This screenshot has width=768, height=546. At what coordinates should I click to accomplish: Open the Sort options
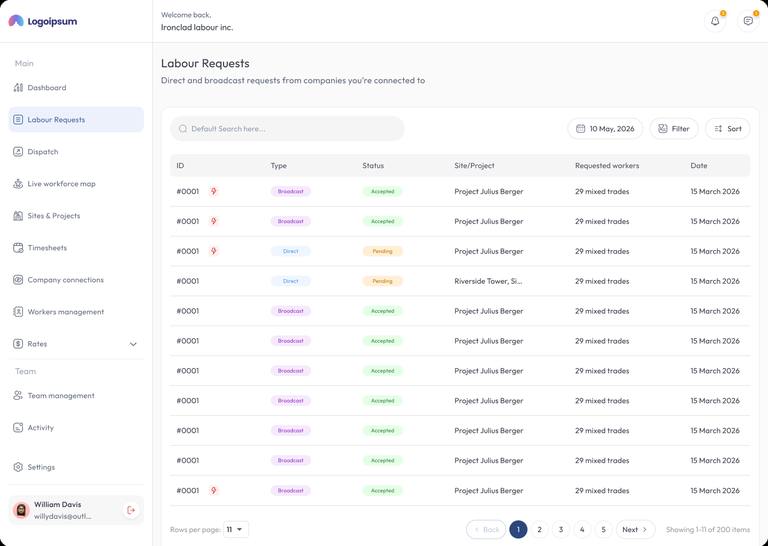pos(727,129)
